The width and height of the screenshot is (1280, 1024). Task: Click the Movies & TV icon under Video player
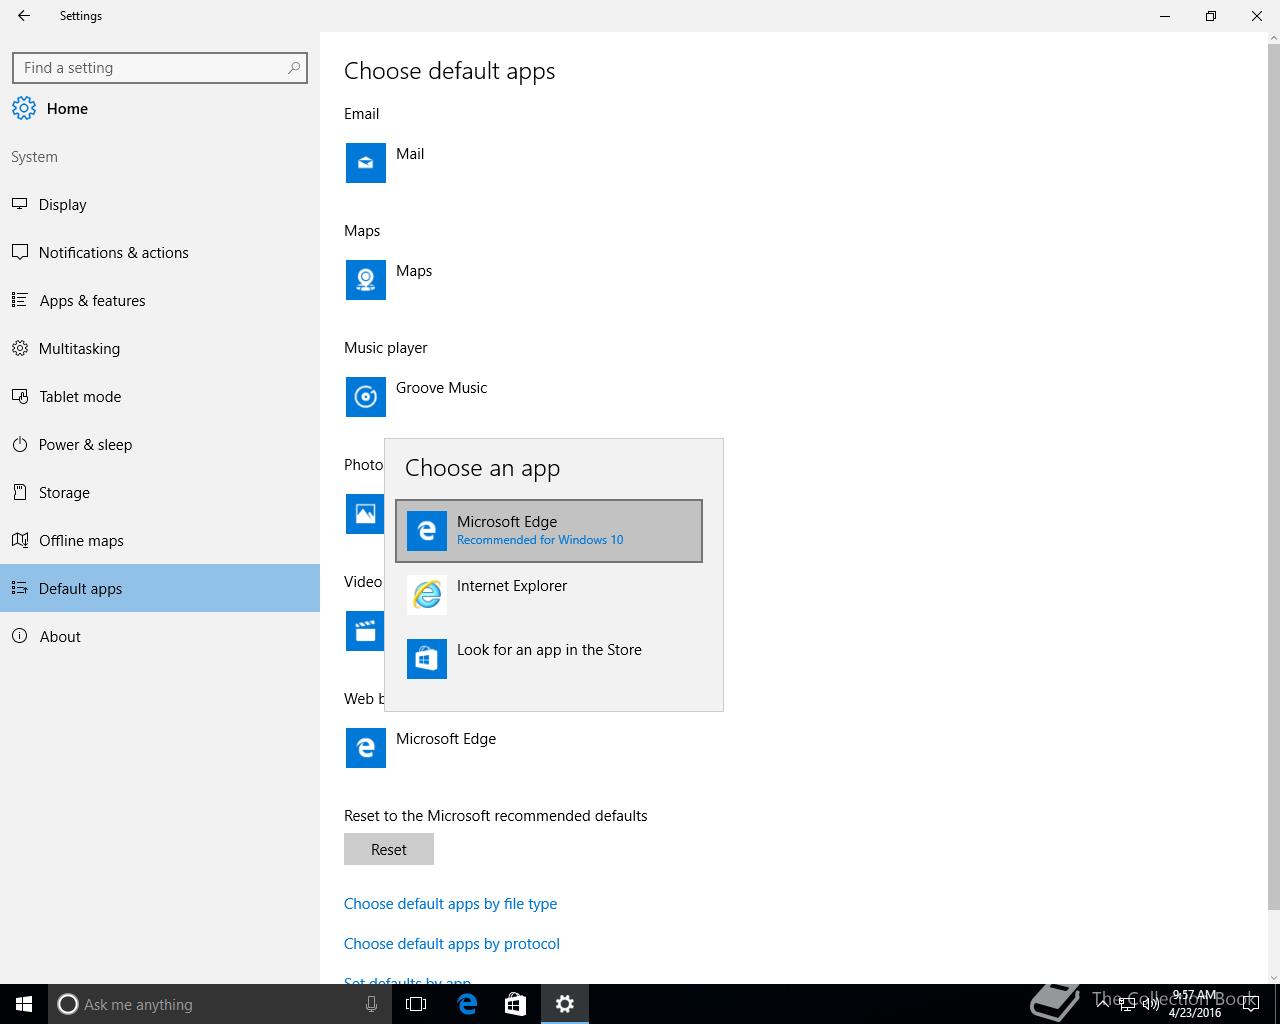(365, 631)
